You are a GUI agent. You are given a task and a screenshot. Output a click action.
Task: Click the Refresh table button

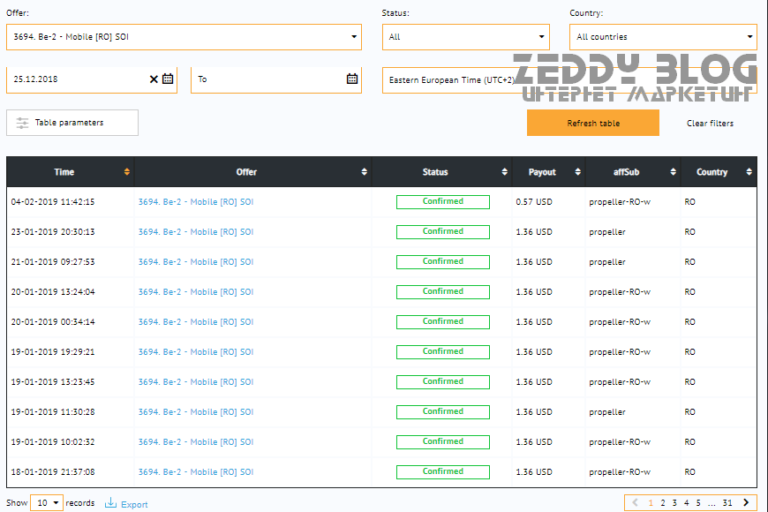pos(593,122)
